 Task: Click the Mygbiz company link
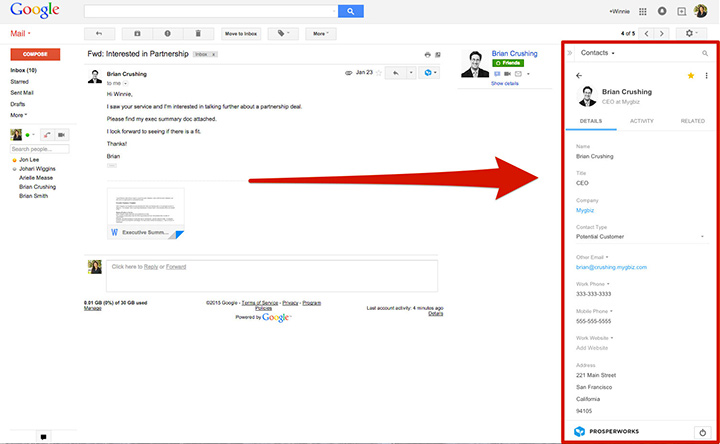pyautogui.click(x=585, y=210)
